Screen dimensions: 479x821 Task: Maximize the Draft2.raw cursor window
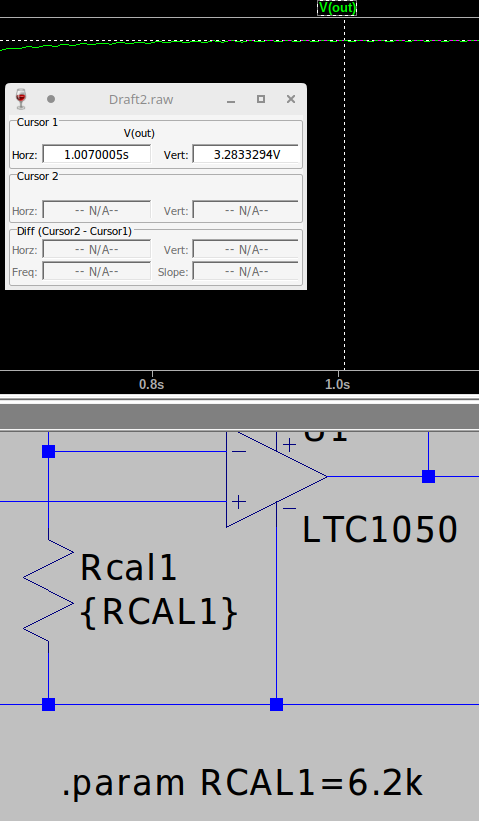point(261,99)
